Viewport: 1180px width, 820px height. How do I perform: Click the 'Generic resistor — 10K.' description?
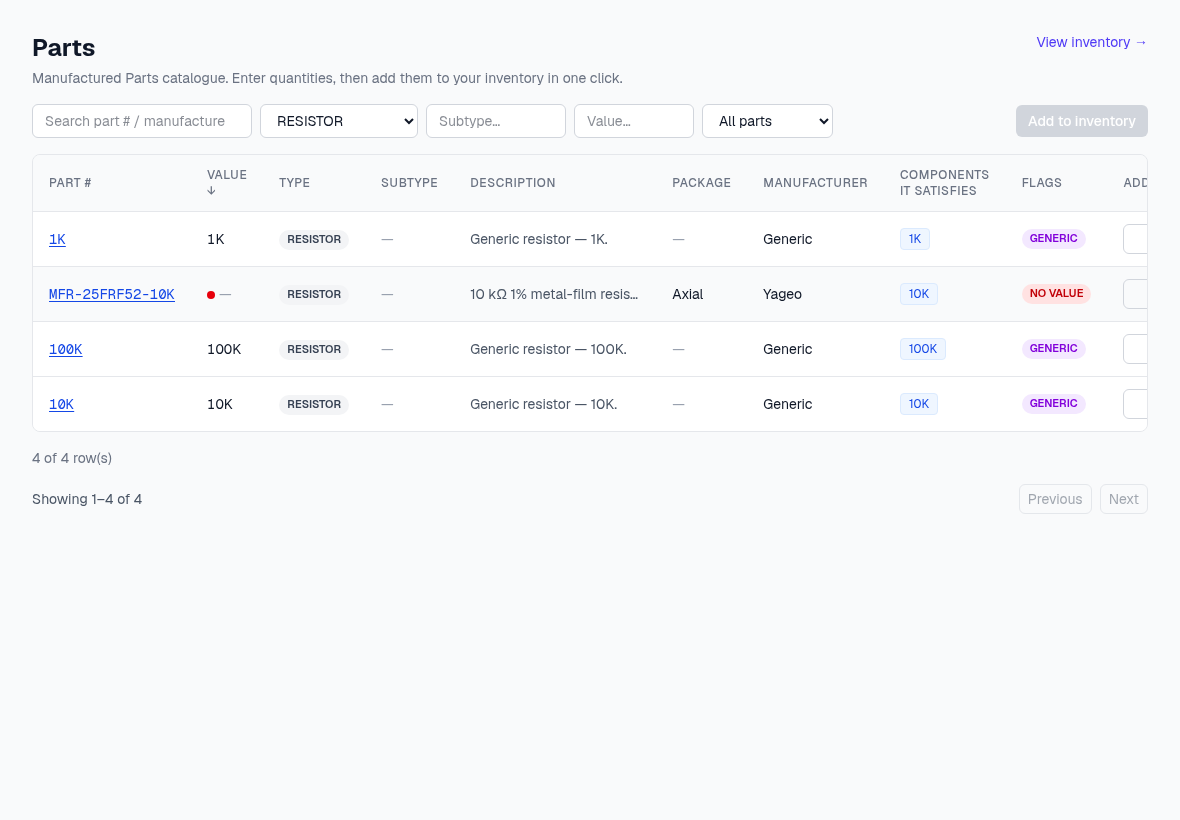[543, 404]
